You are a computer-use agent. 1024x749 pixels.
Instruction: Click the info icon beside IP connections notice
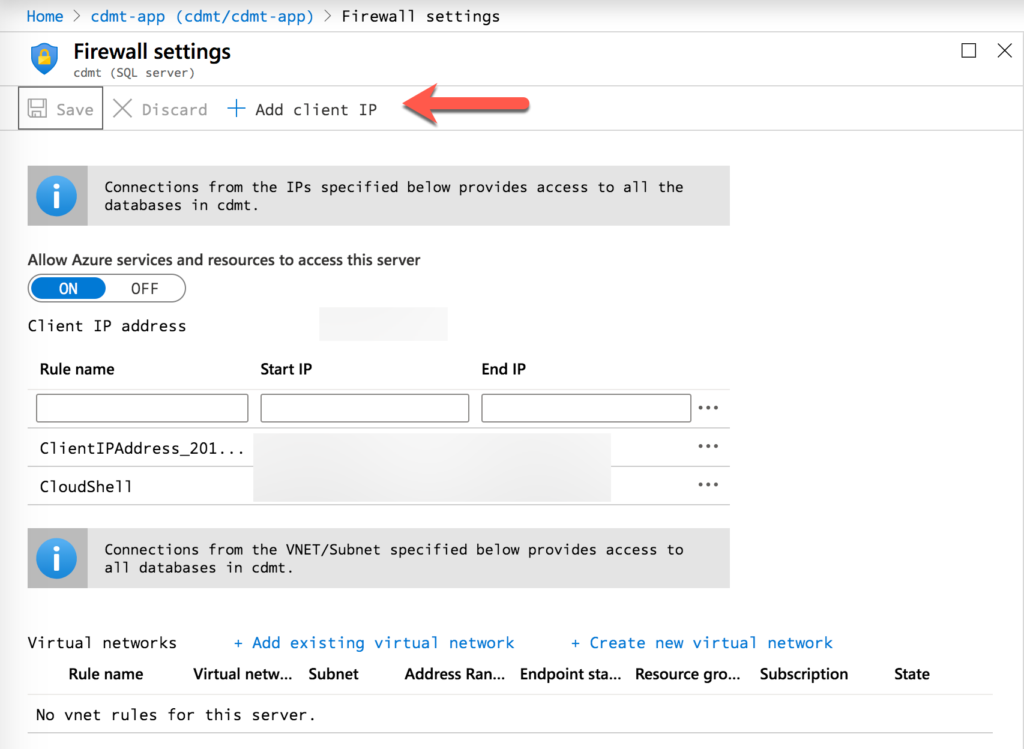(x=57, y=196)
